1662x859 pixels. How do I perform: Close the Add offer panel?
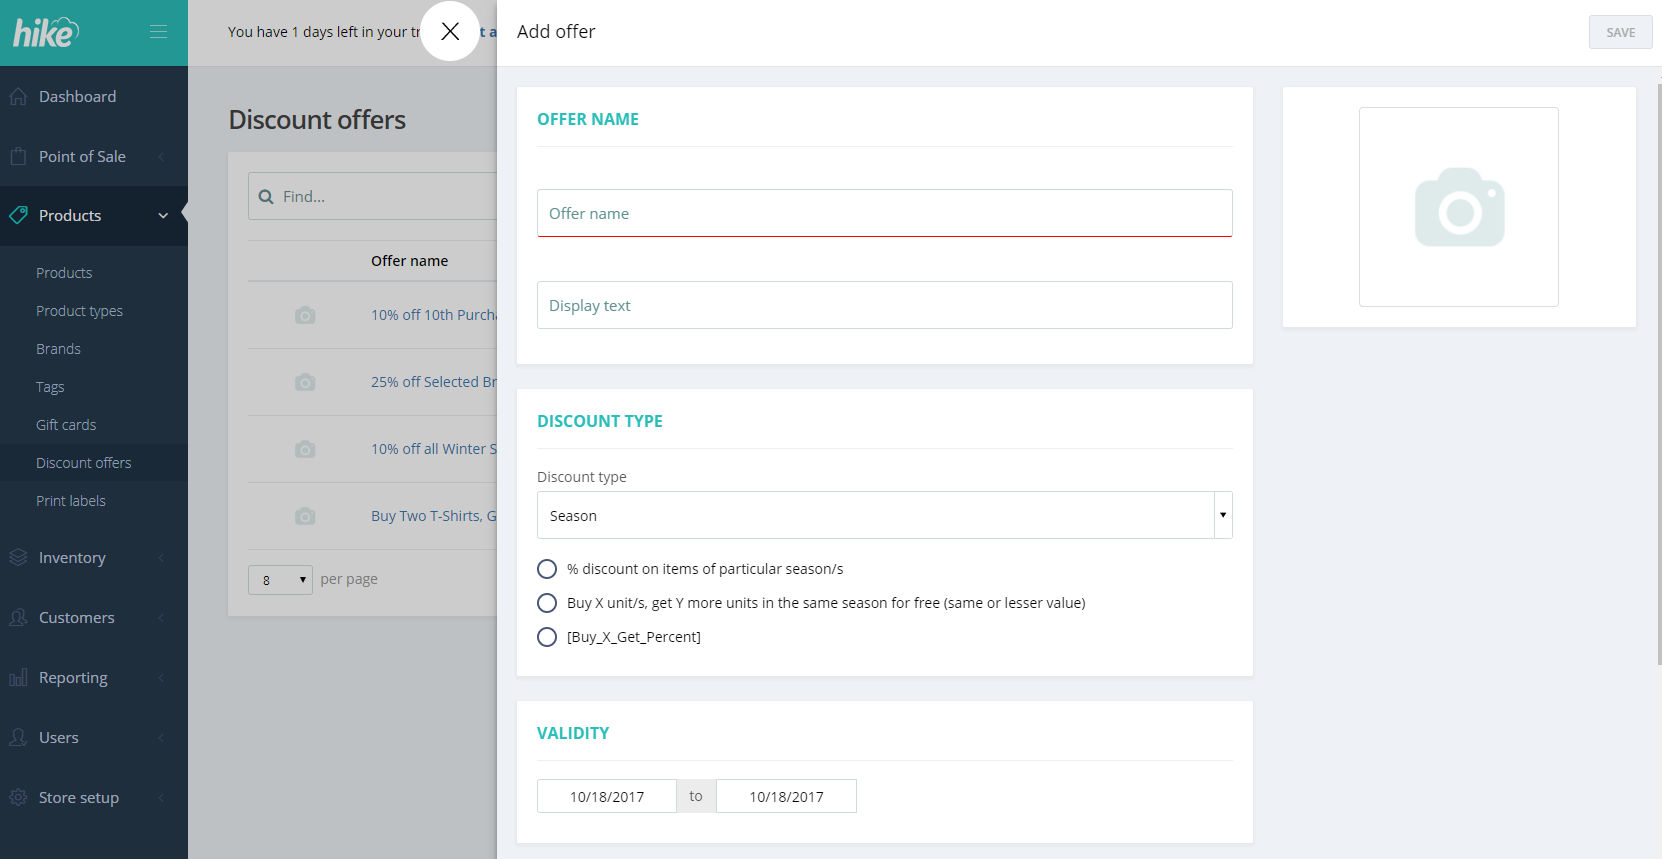coord(450,31)
